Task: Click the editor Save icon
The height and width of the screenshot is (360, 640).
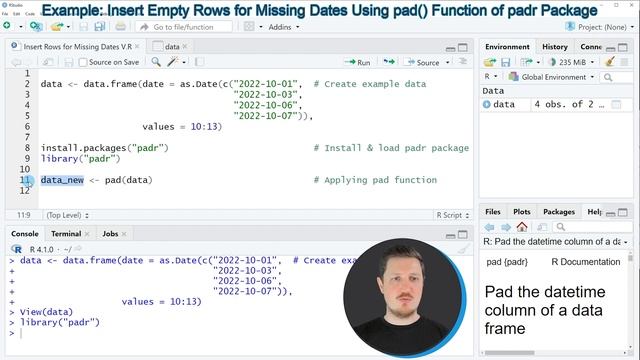Action: 69,62
